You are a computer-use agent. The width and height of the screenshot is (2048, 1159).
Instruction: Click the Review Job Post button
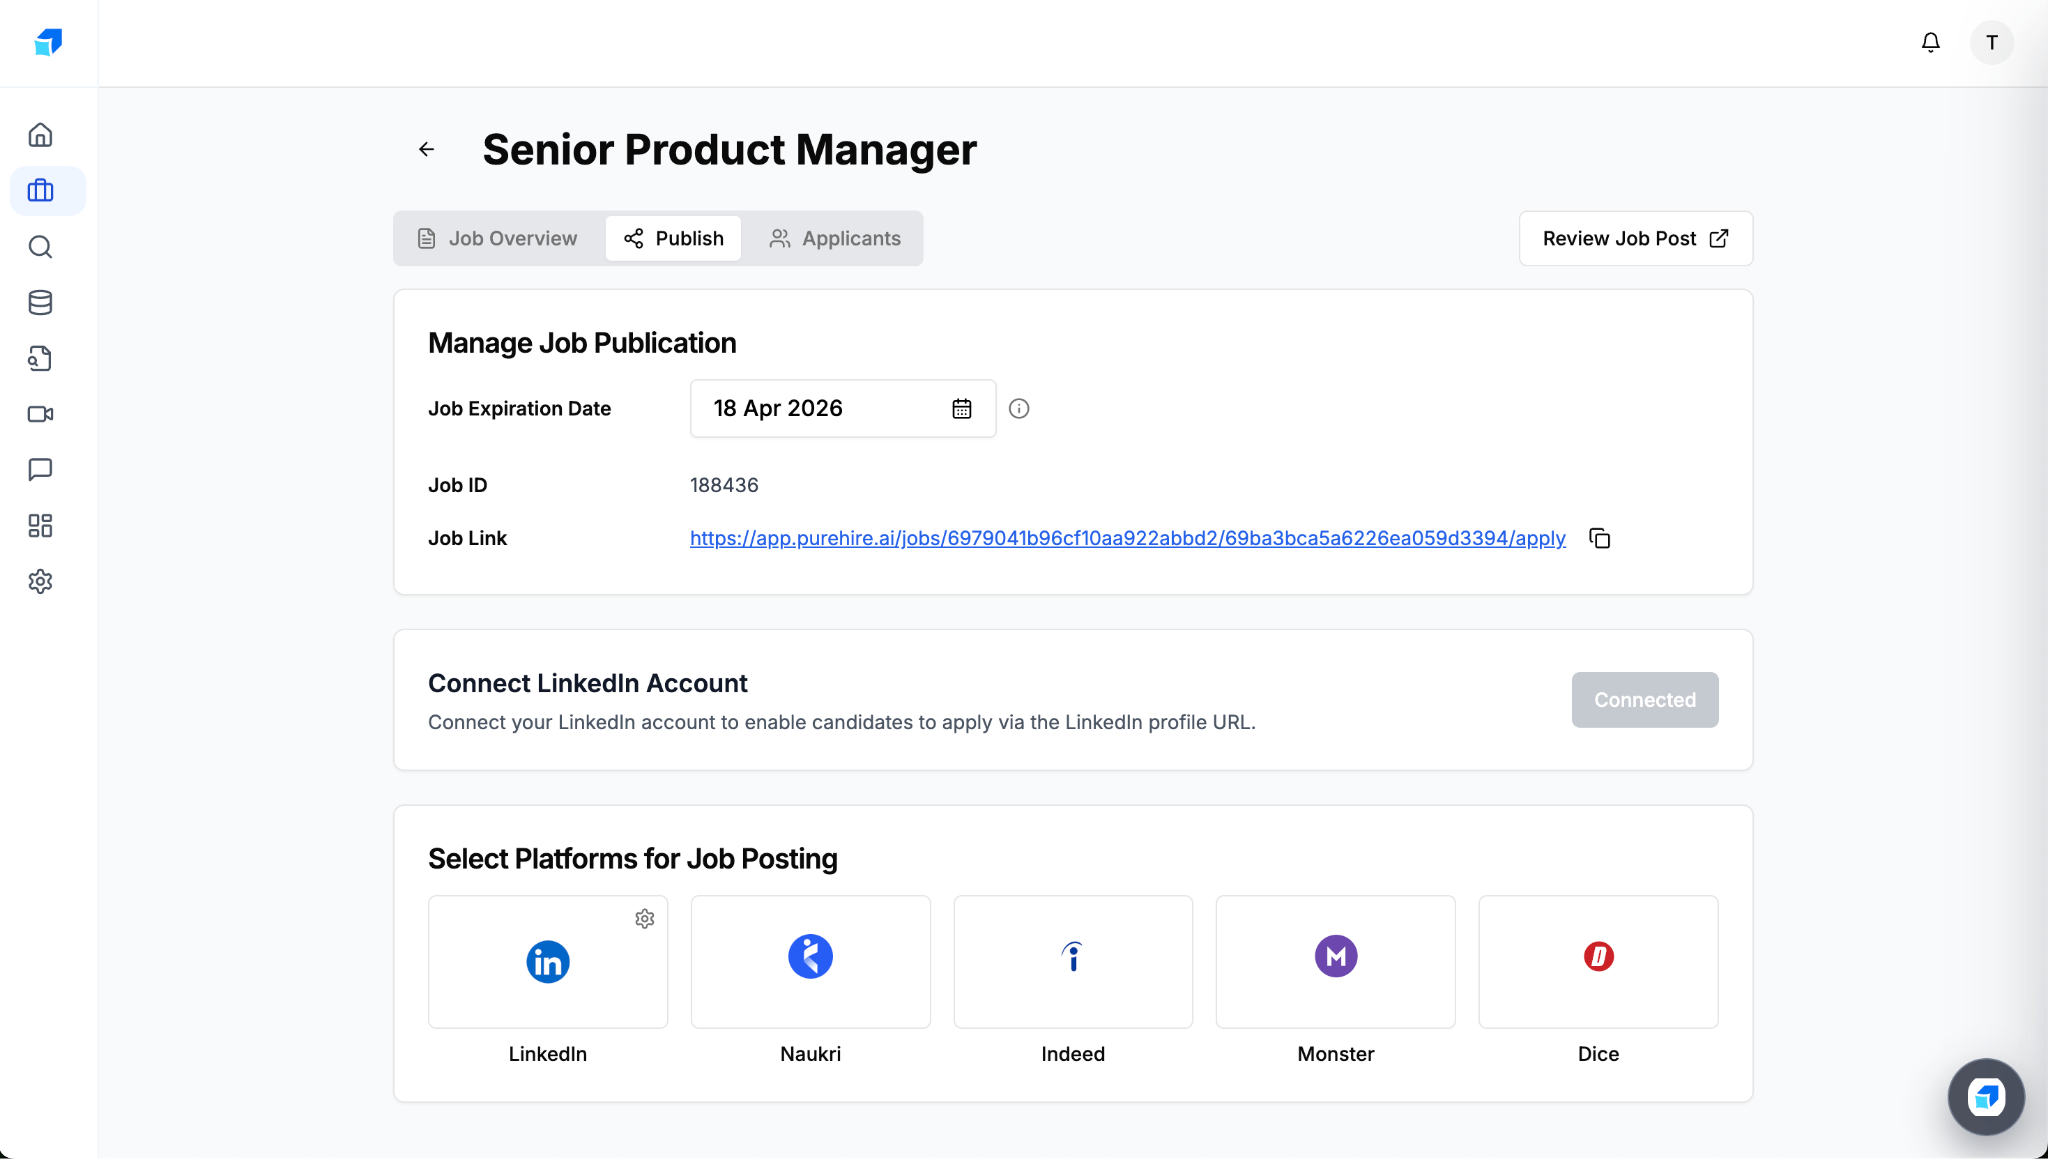coord(1634,238)
